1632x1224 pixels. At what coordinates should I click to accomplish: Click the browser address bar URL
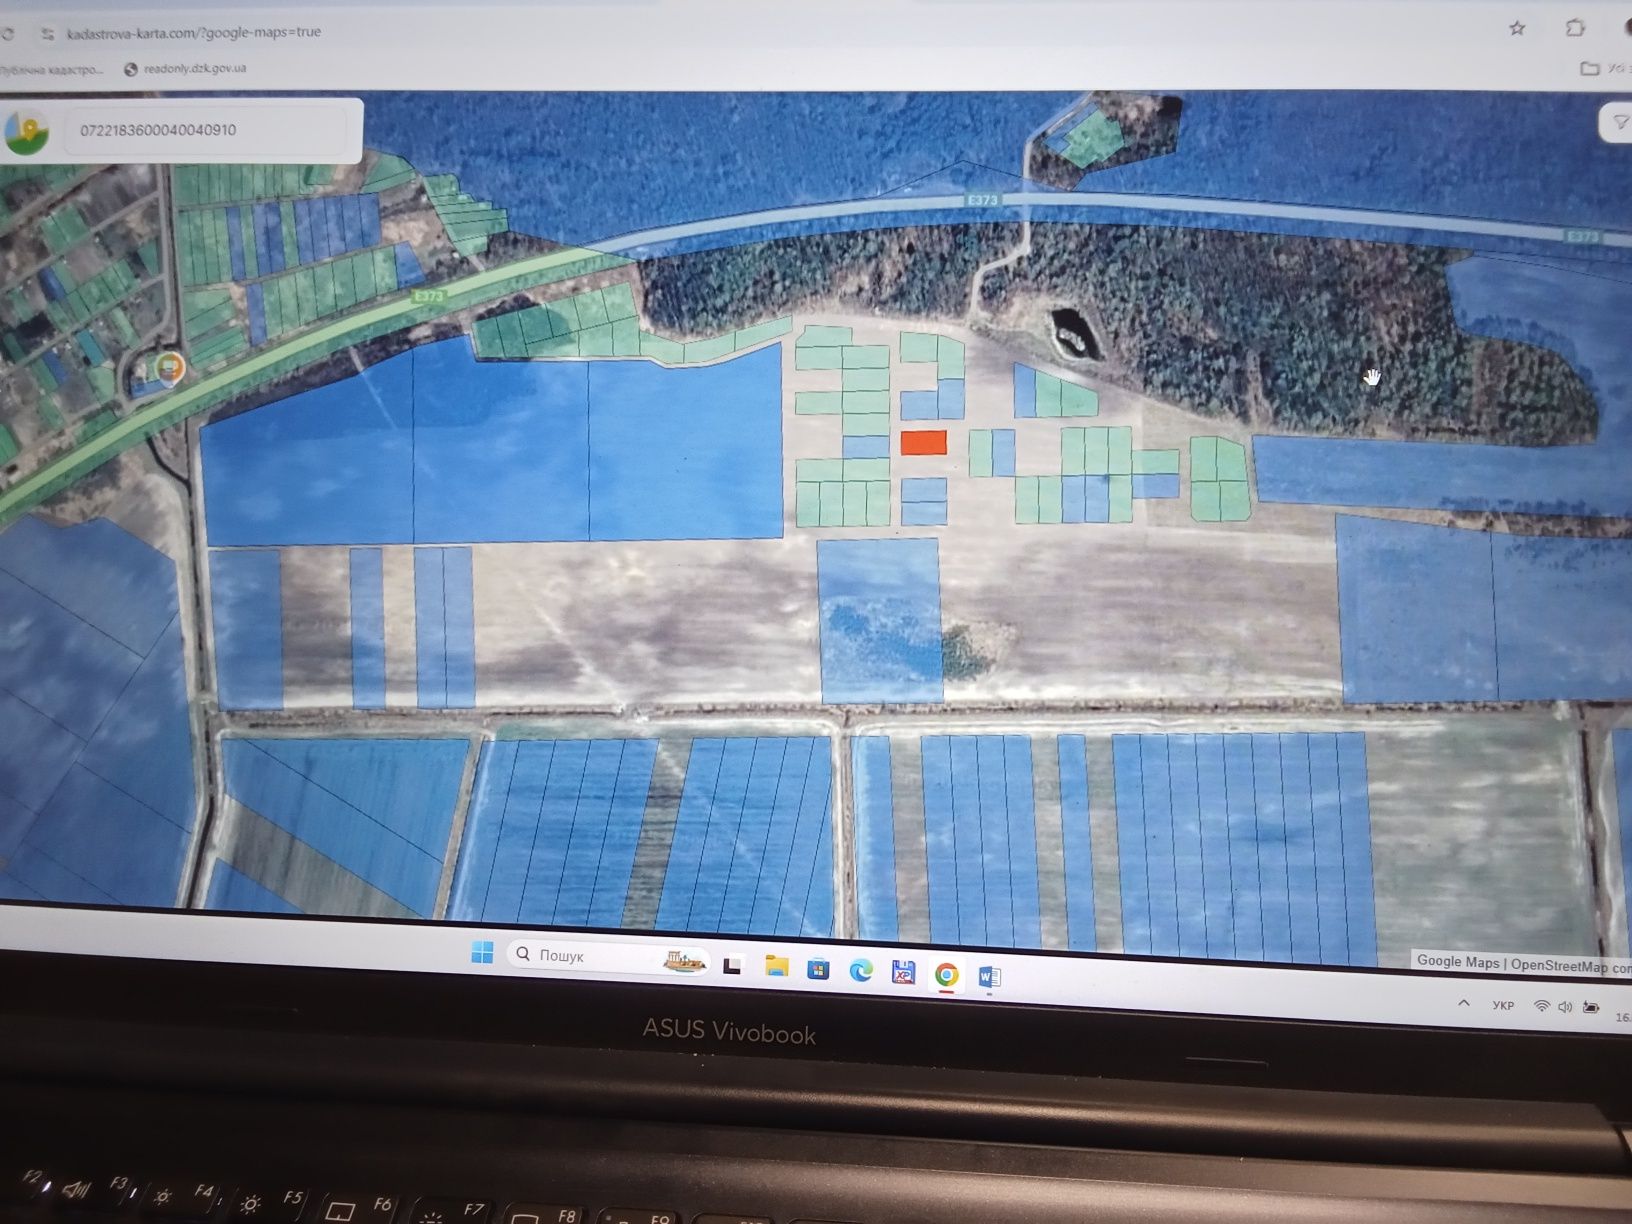point(194,32)
